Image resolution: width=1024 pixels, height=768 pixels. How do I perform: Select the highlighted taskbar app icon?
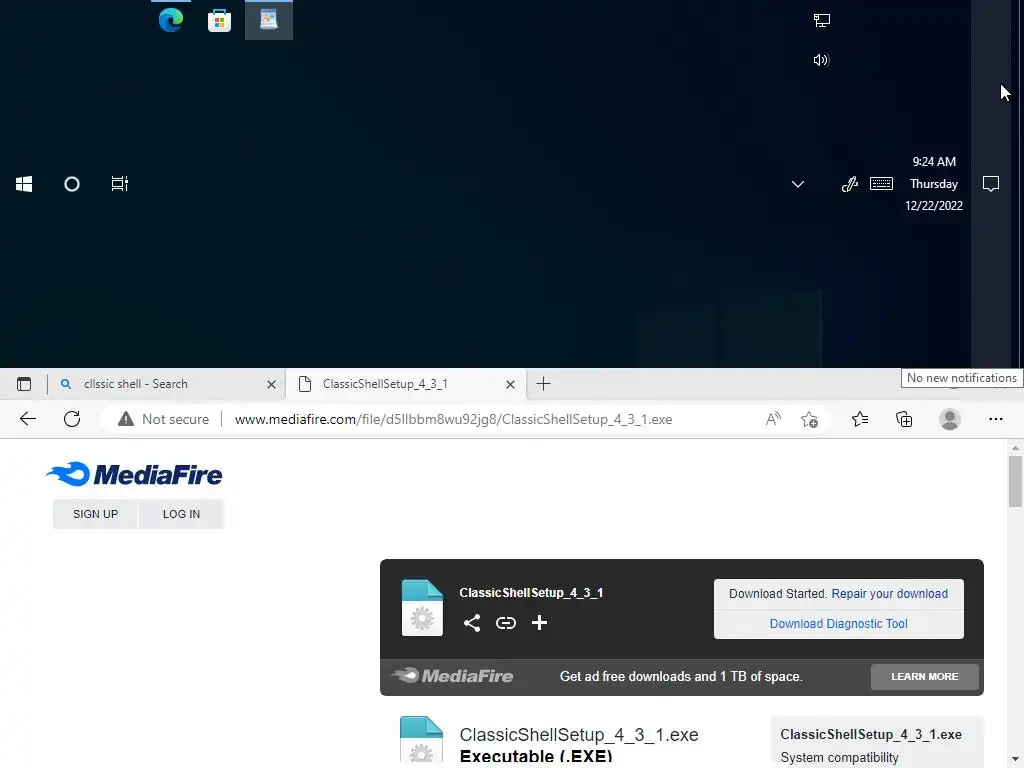click(269, 20)
